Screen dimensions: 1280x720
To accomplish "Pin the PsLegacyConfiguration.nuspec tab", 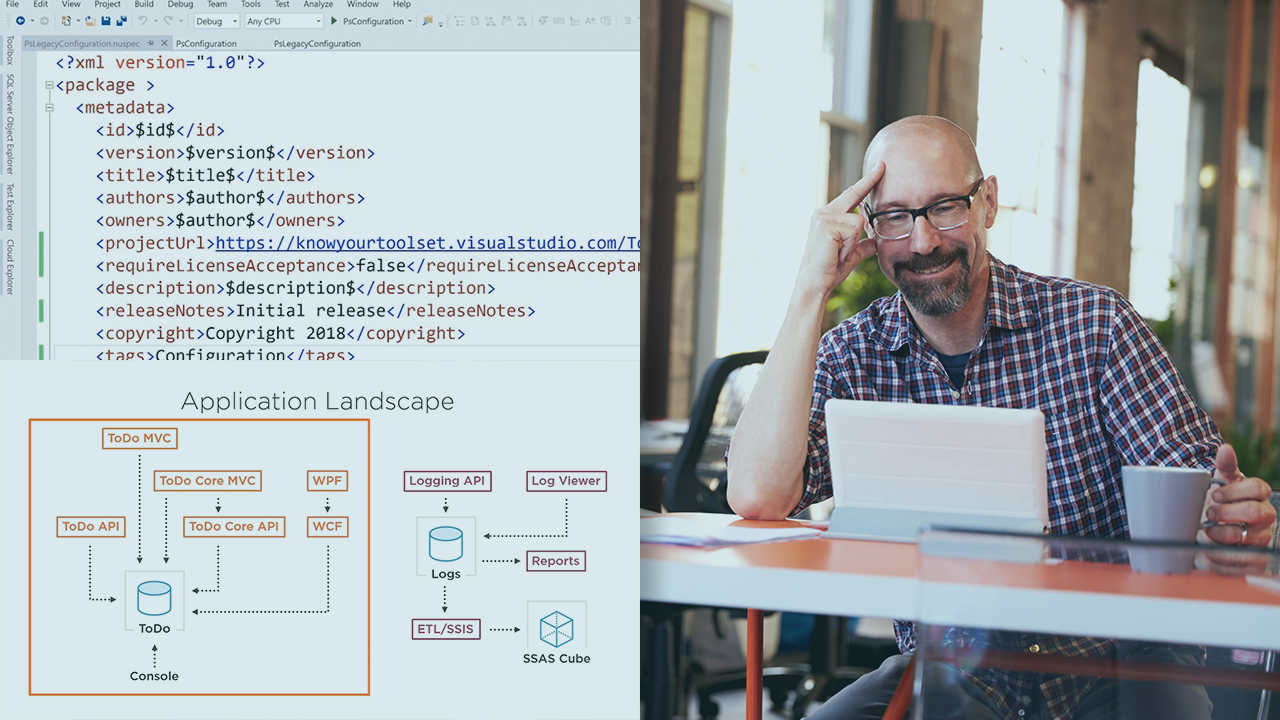I will pyautogui.click(x=151, y=43).
